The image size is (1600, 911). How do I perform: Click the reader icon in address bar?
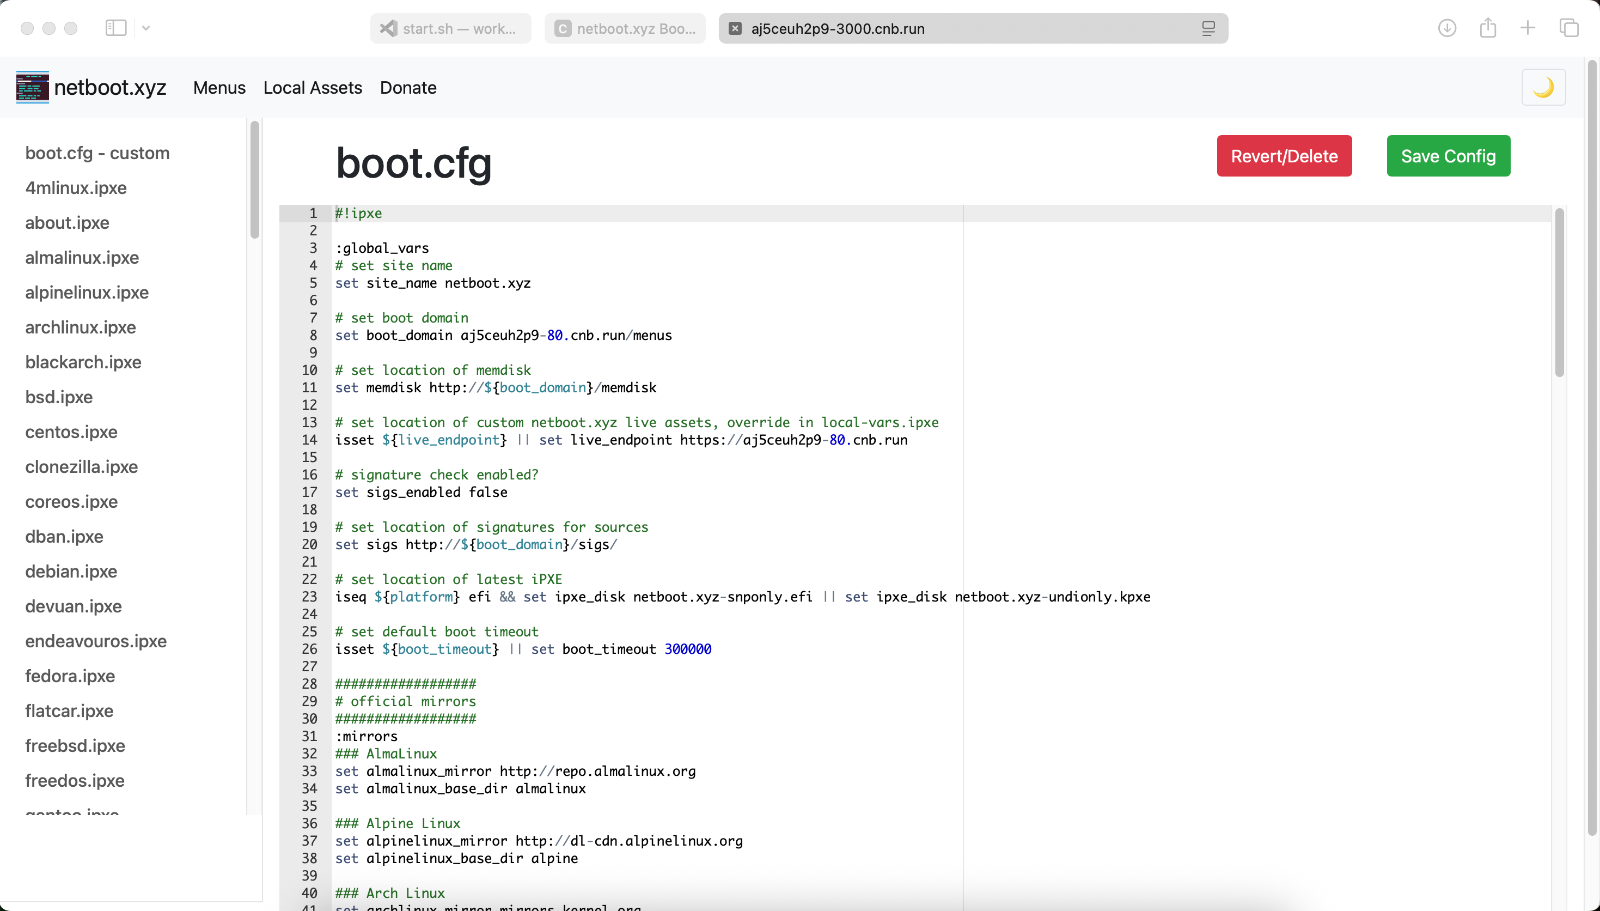(x=1208, y=29)
